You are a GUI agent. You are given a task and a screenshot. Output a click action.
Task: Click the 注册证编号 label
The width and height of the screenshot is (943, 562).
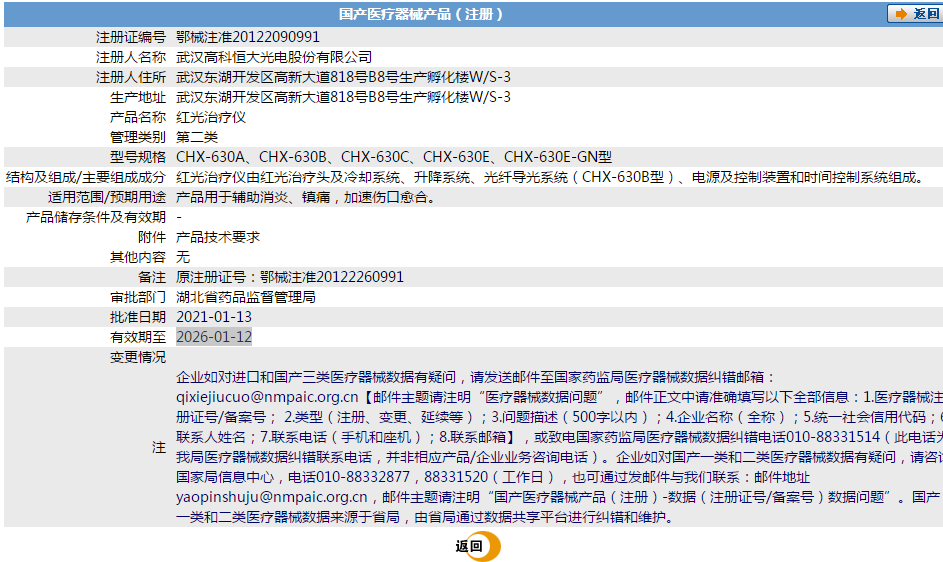point(131,37)
